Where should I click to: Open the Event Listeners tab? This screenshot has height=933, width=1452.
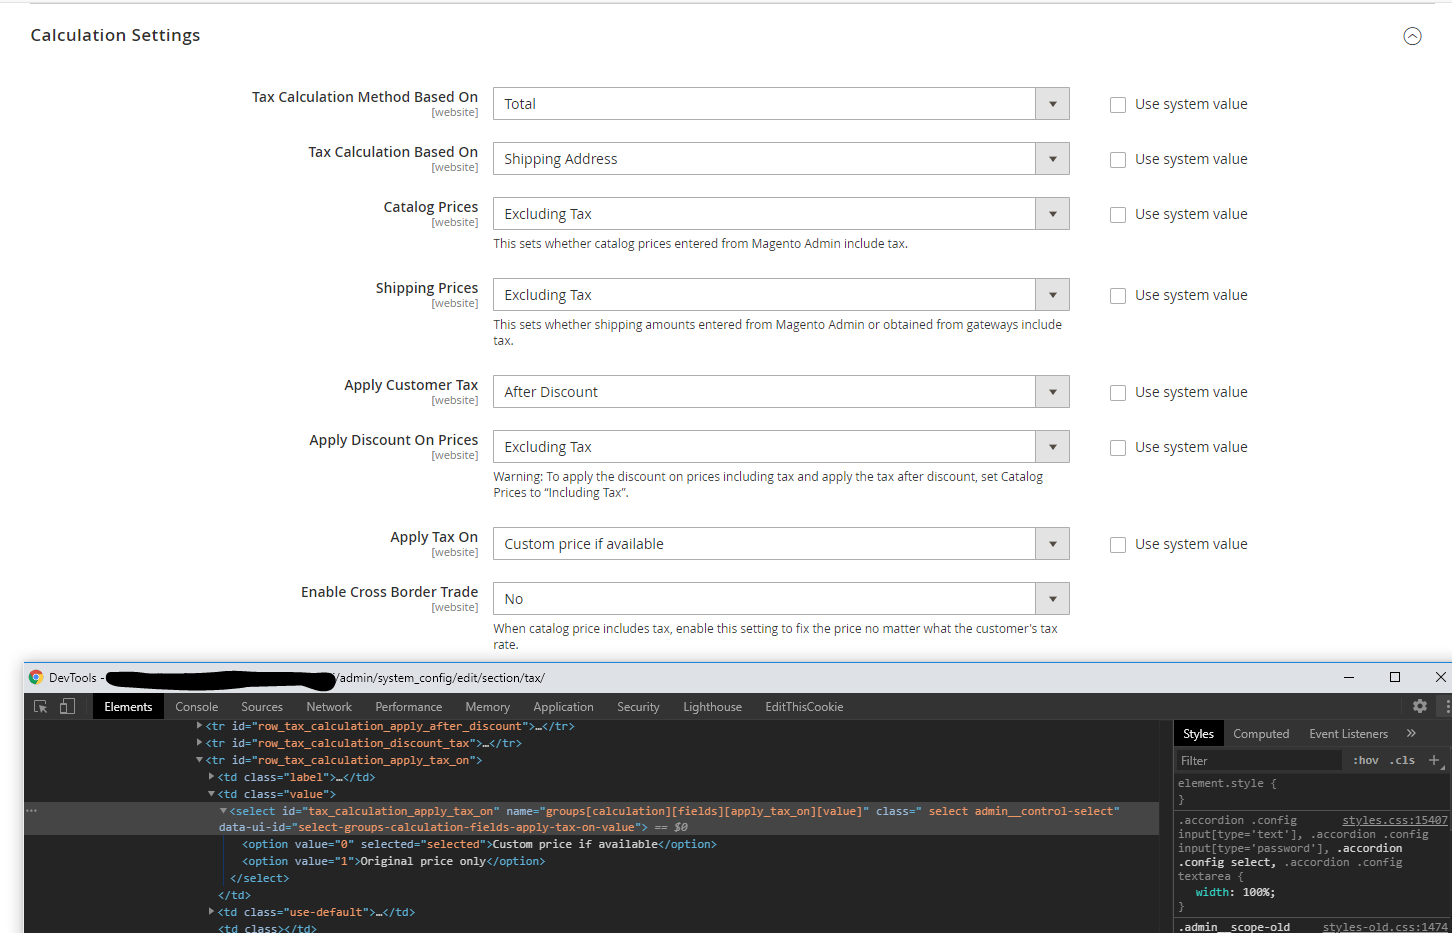[1348, 734]
